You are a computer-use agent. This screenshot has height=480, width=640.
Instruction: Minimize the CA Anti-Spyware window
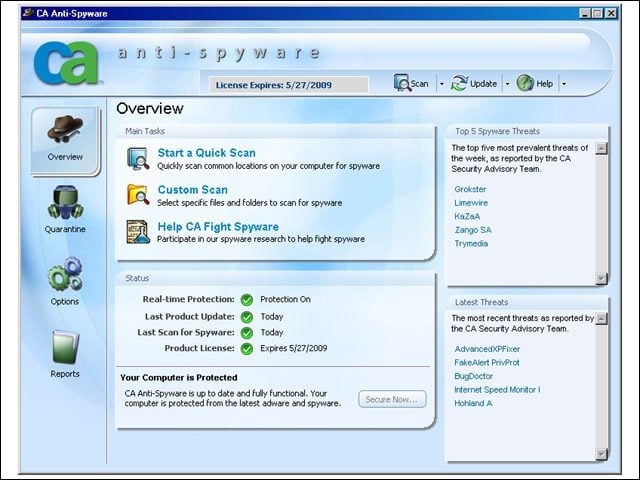tap(585, 13)
